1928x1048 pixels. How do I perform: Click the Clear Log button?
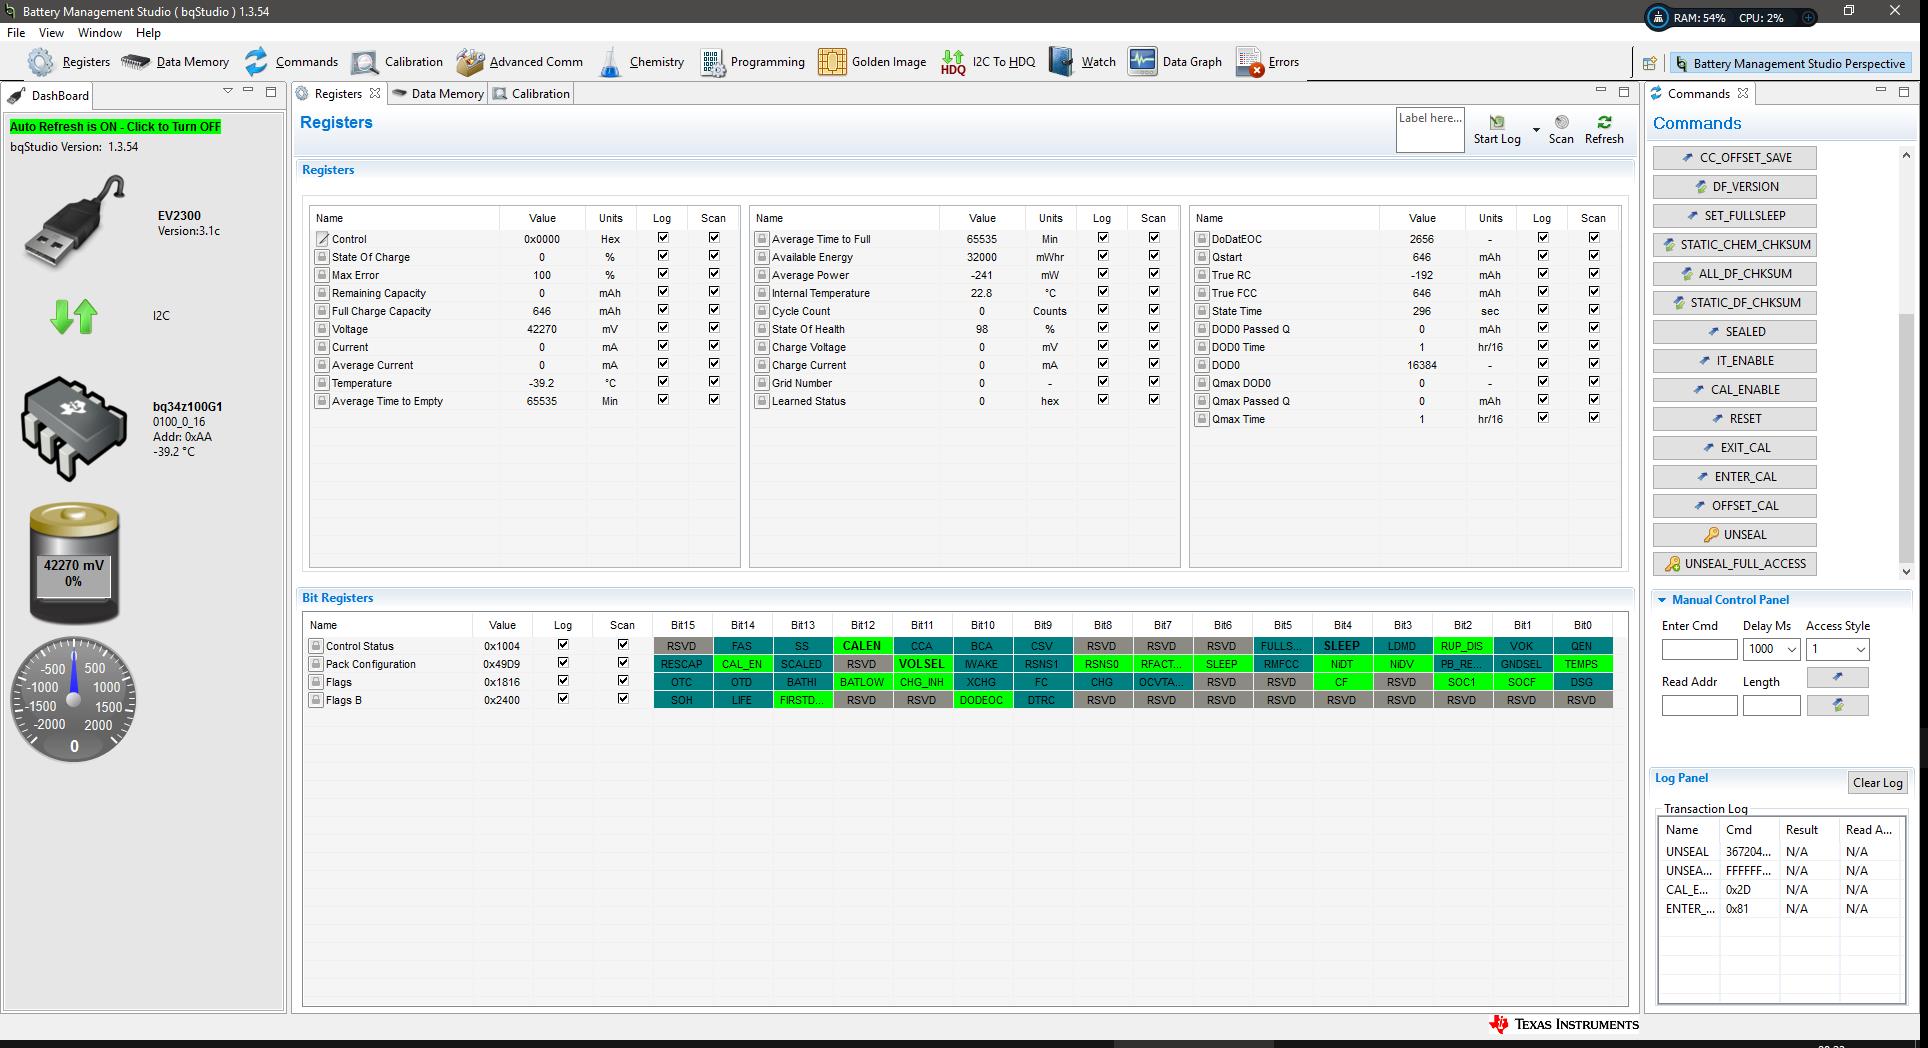[x=1877, y=783]
